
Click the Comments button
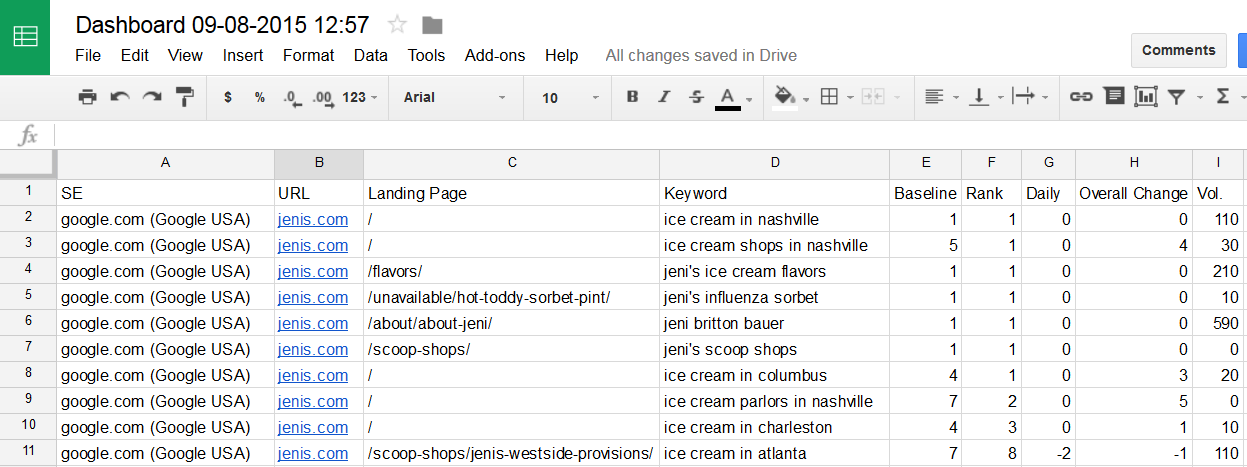pyautogui.click(x=1178, y=50)
